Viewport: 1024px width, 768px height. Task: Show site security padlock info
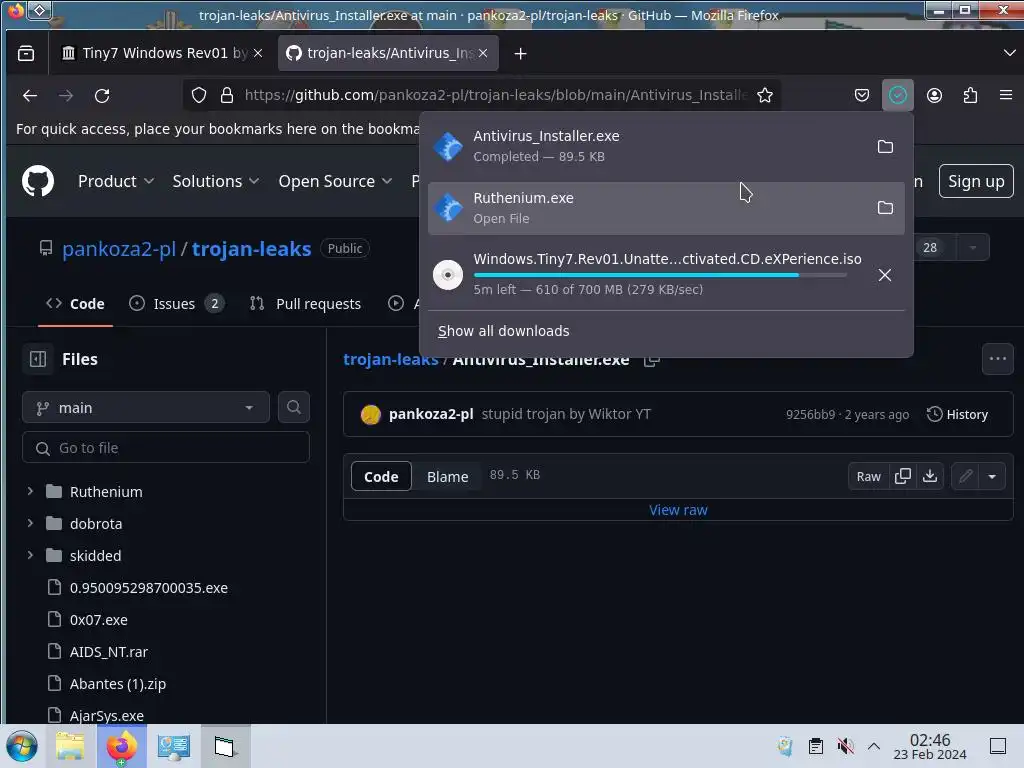pos(227,95)
